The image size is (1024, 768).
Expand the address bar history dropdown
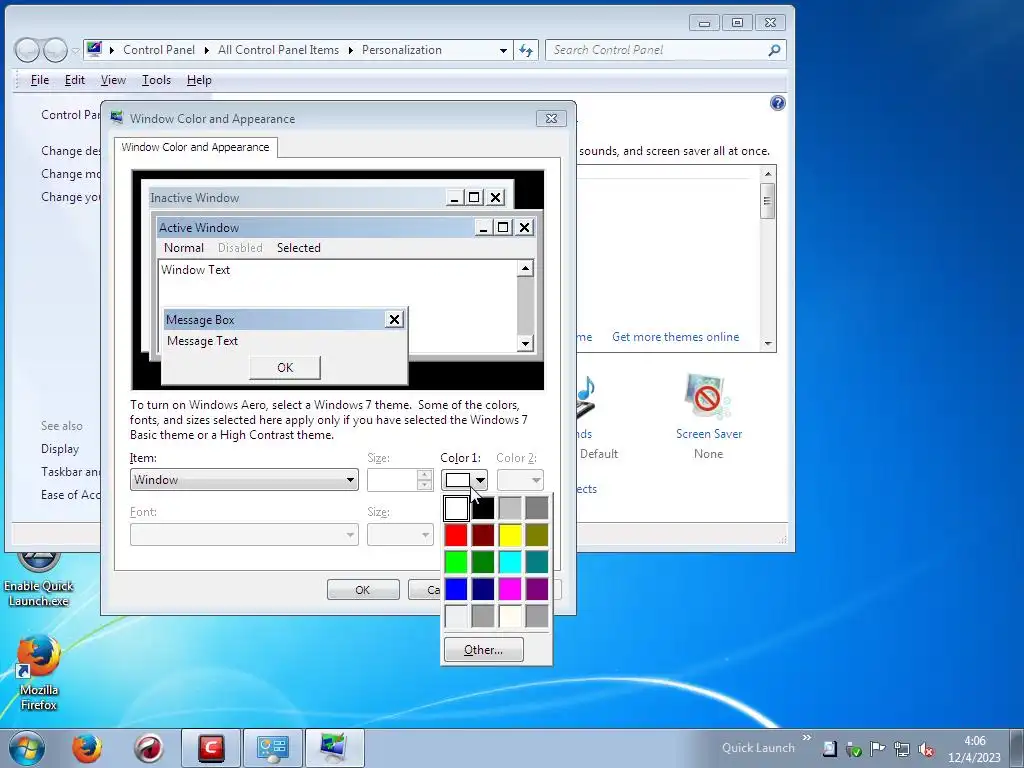coord(503,50)
